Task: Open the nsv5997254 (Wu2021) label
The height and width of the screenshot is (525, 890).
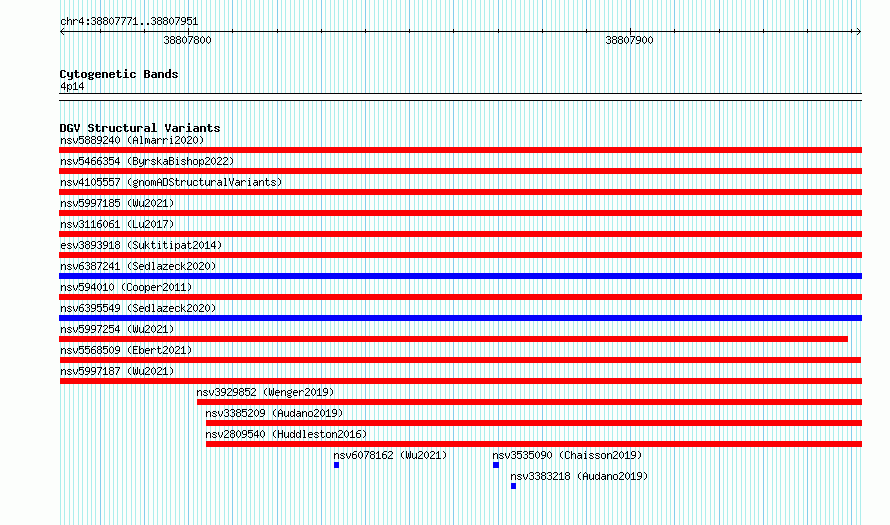Action: point(117,329)
